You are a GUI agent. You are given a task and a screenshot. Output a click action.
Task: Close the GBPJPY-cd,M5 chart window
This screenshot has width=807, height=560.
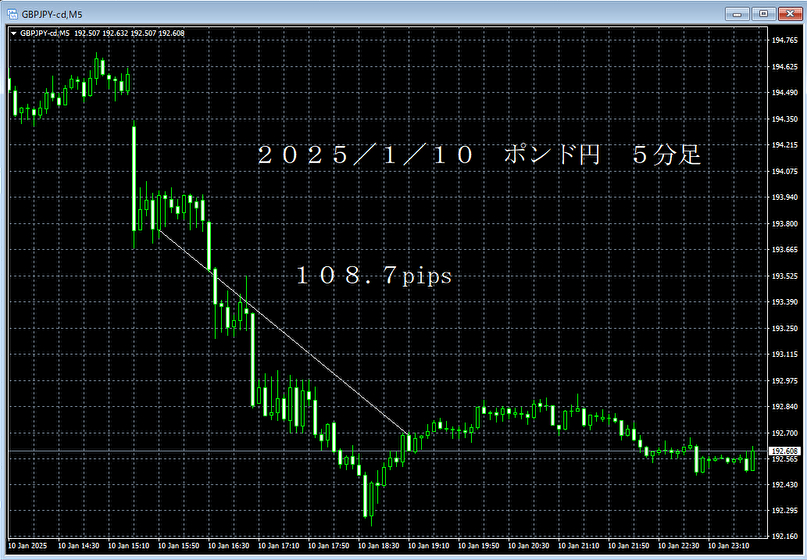tap(787, 13)
